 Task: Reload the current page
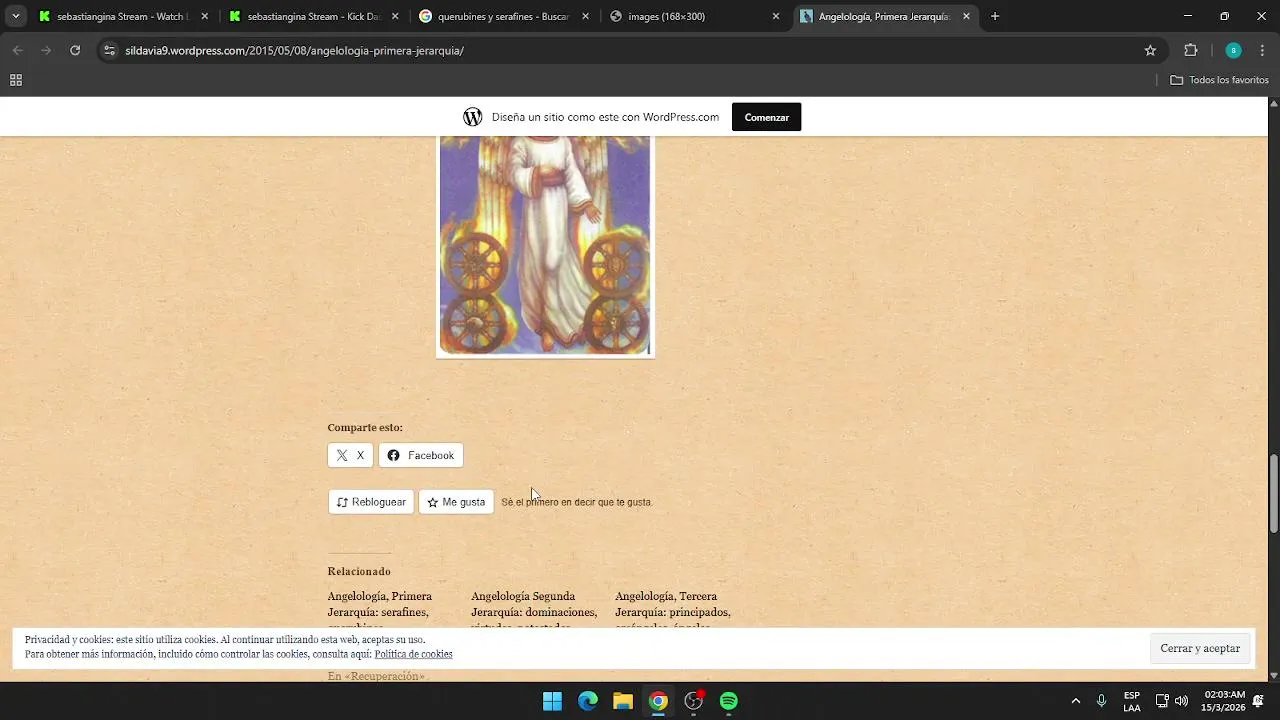pos(75,50)
